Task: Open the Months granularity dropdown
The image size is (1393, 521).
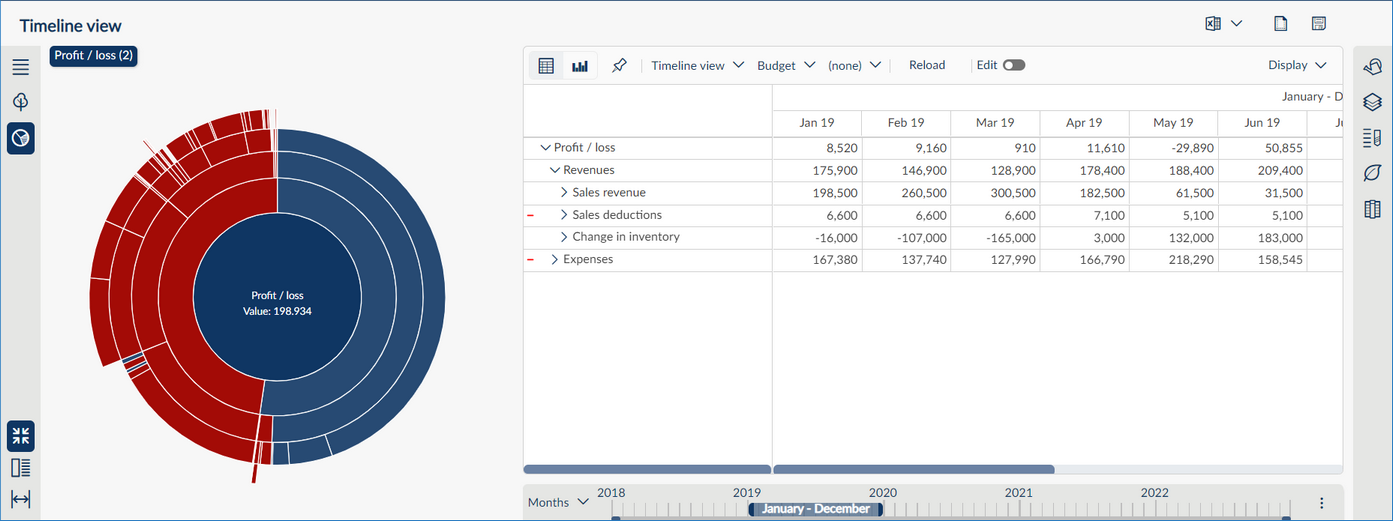Action: pos(558,502)
